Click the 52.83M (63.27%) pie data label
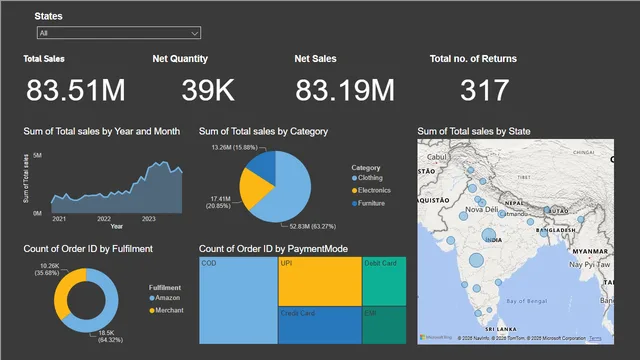This screenshot has height=360, width=640. tap(313, 226)
